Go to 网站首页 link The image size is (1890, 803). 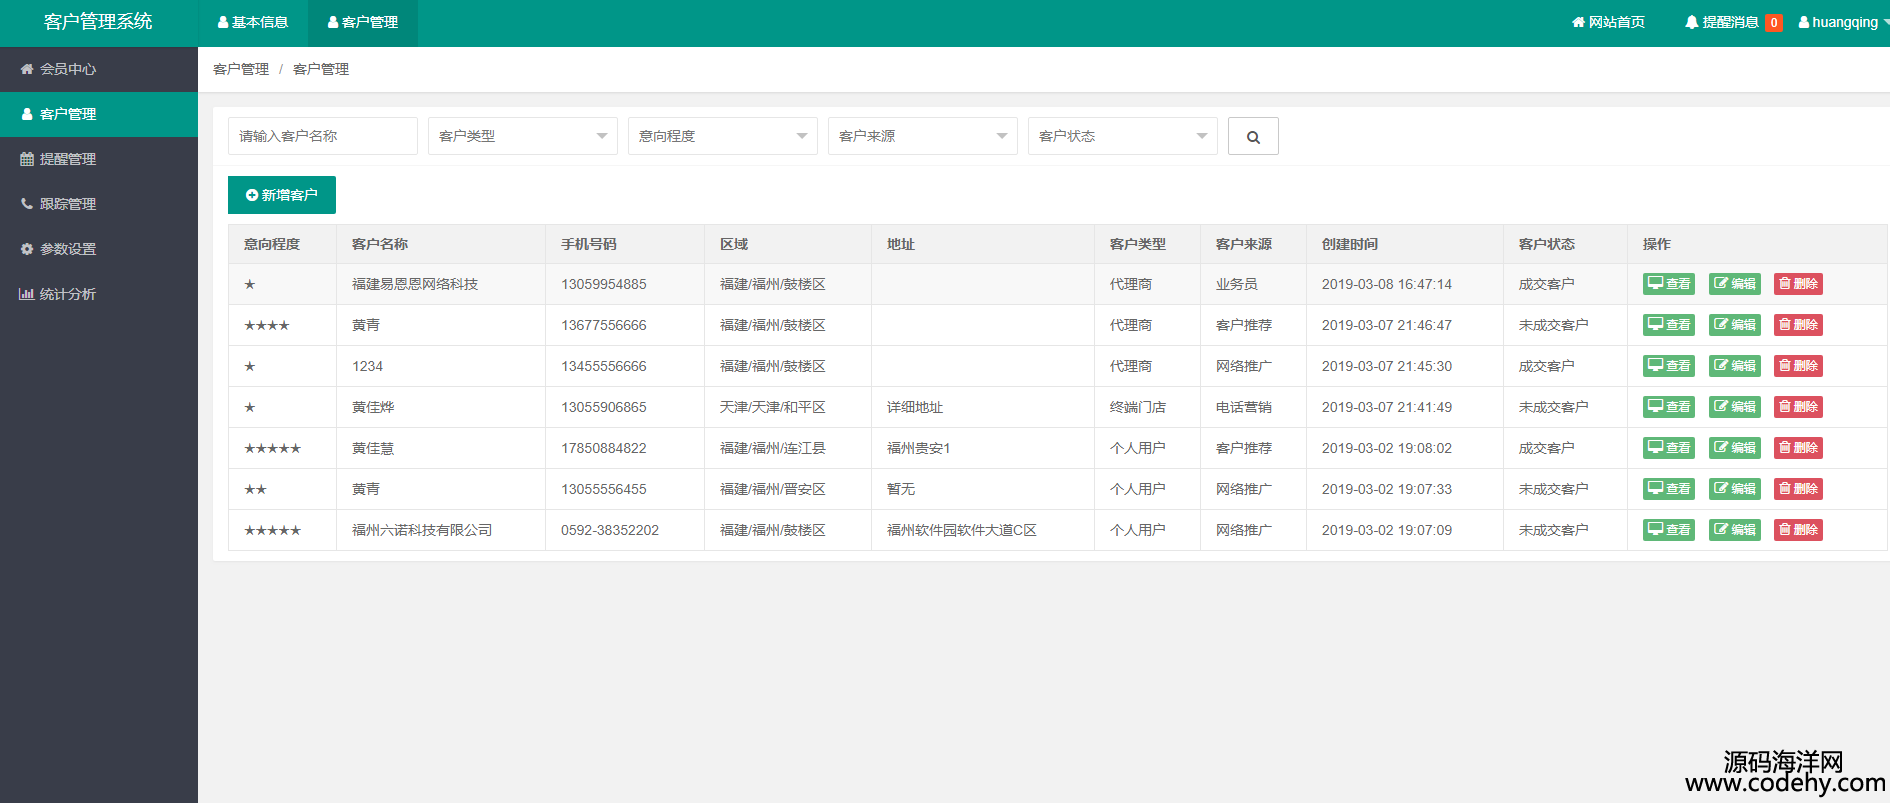click(x=1608, y=22)
